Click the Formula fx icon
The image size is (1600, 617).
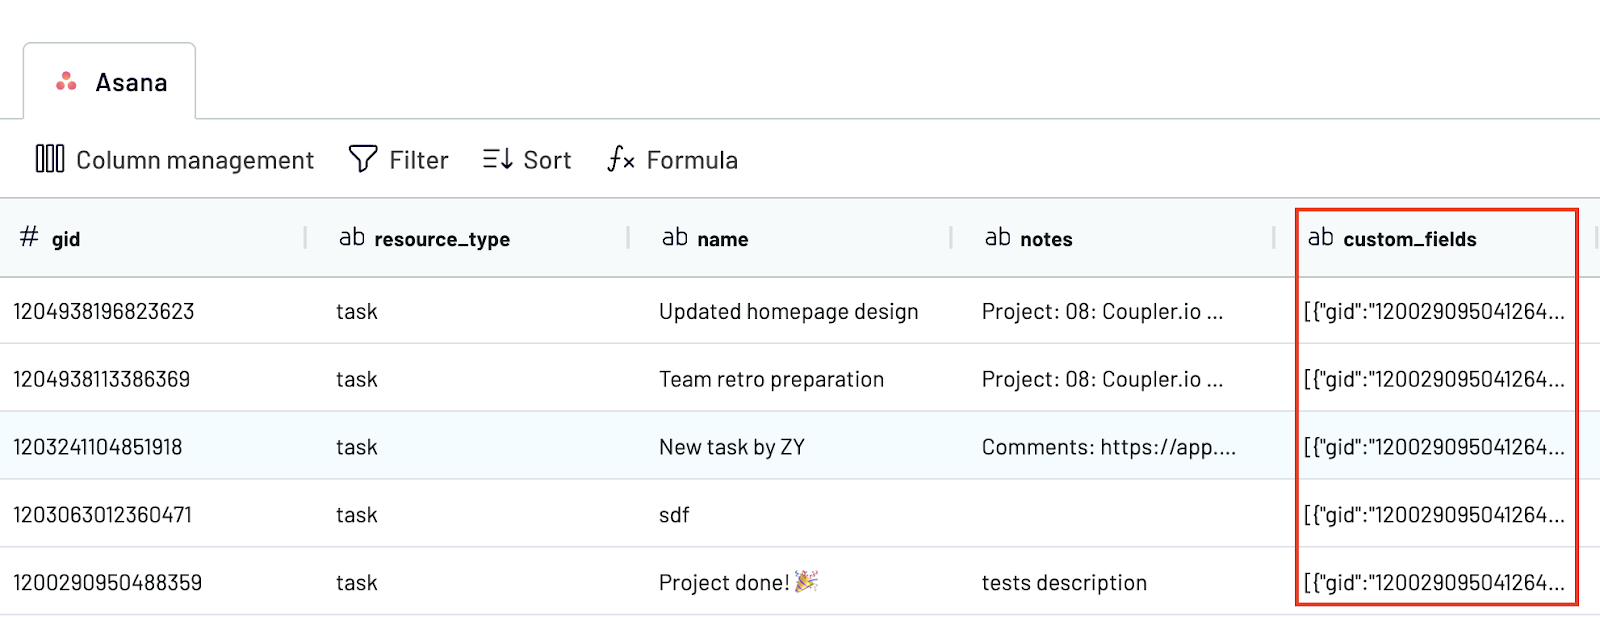click(621, 159)
